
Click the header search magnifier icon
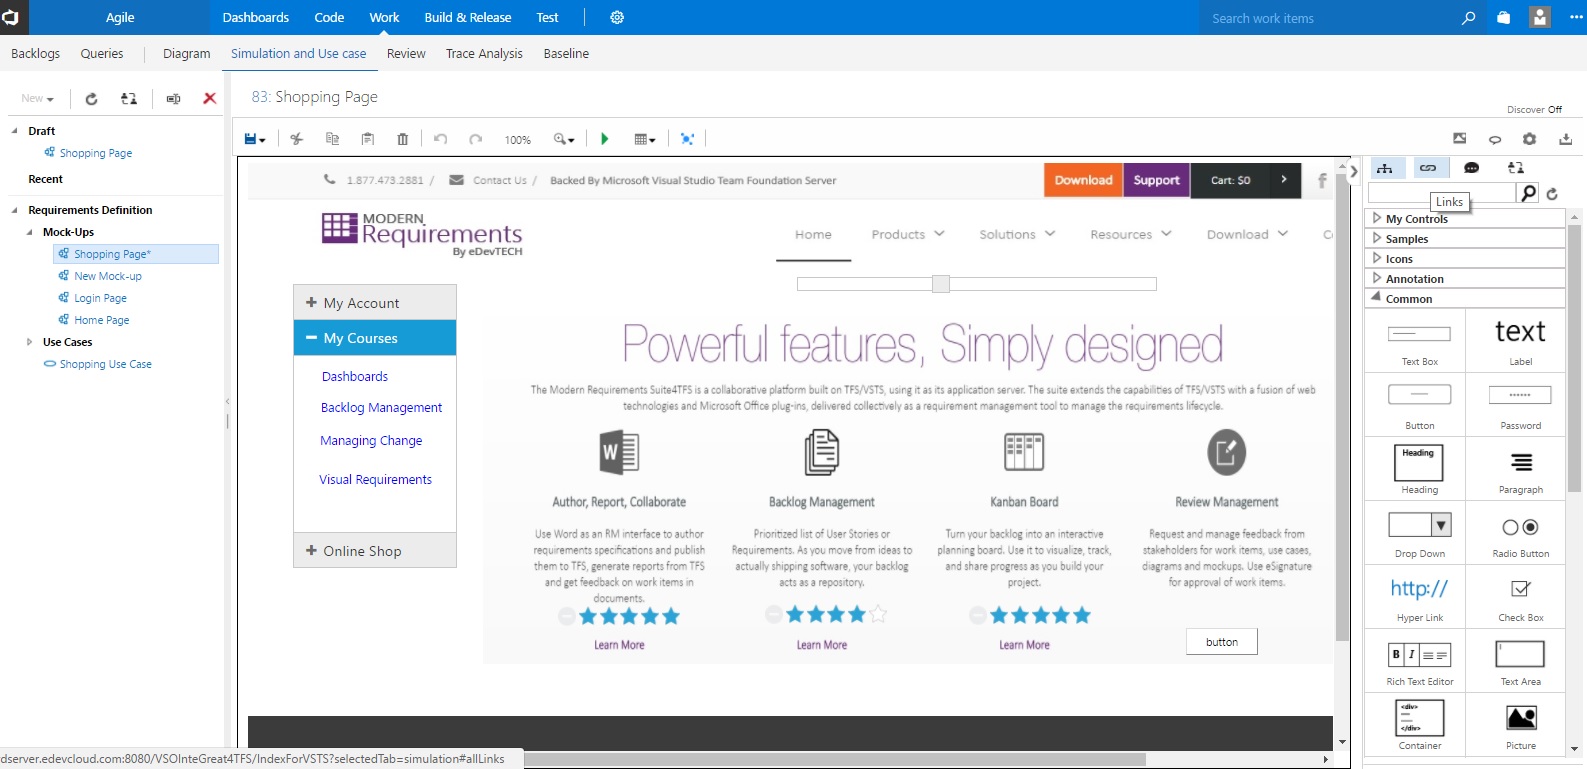(1468, 18)
